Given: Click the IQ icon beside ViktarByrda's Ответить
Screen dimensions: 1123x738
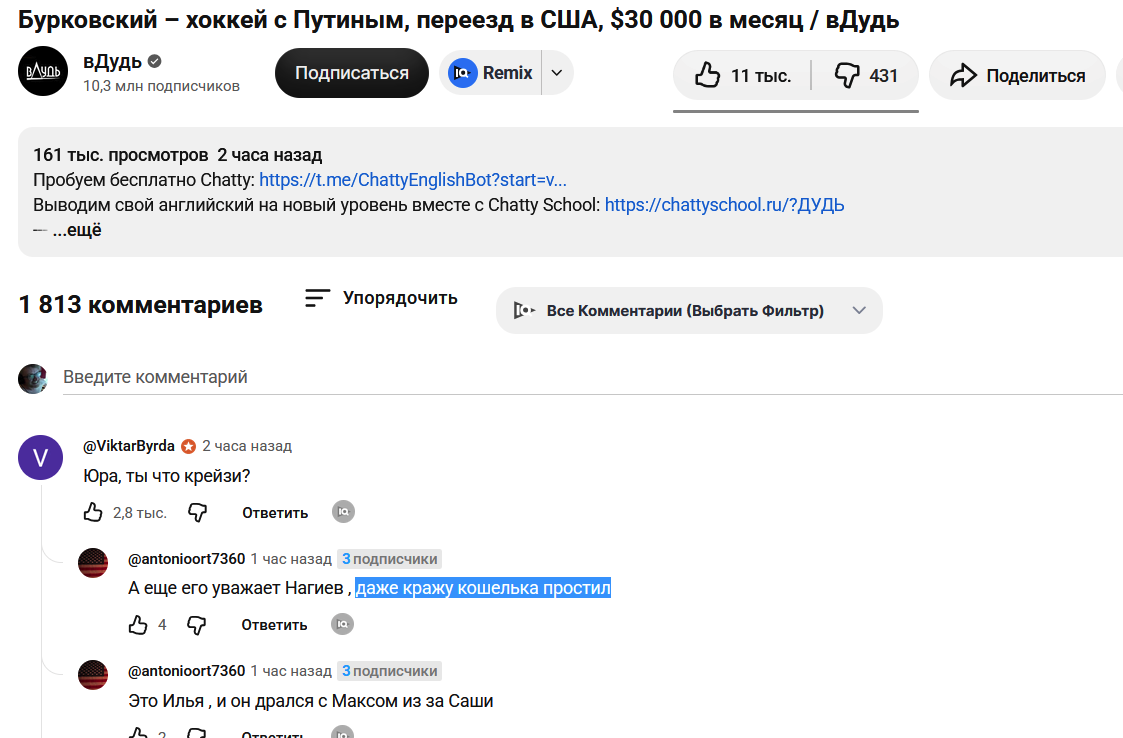Looking at the screenshot, I should point(344,512).
